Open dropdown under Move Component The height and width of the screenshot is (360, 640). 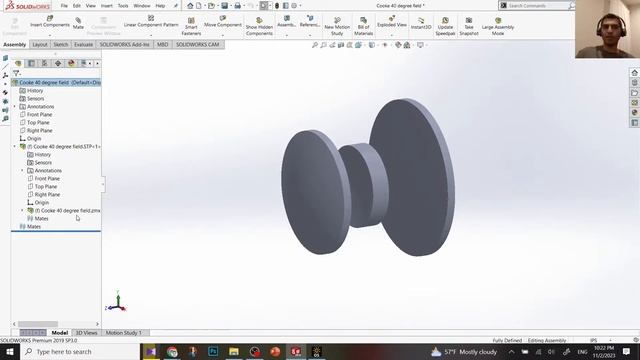222,35
